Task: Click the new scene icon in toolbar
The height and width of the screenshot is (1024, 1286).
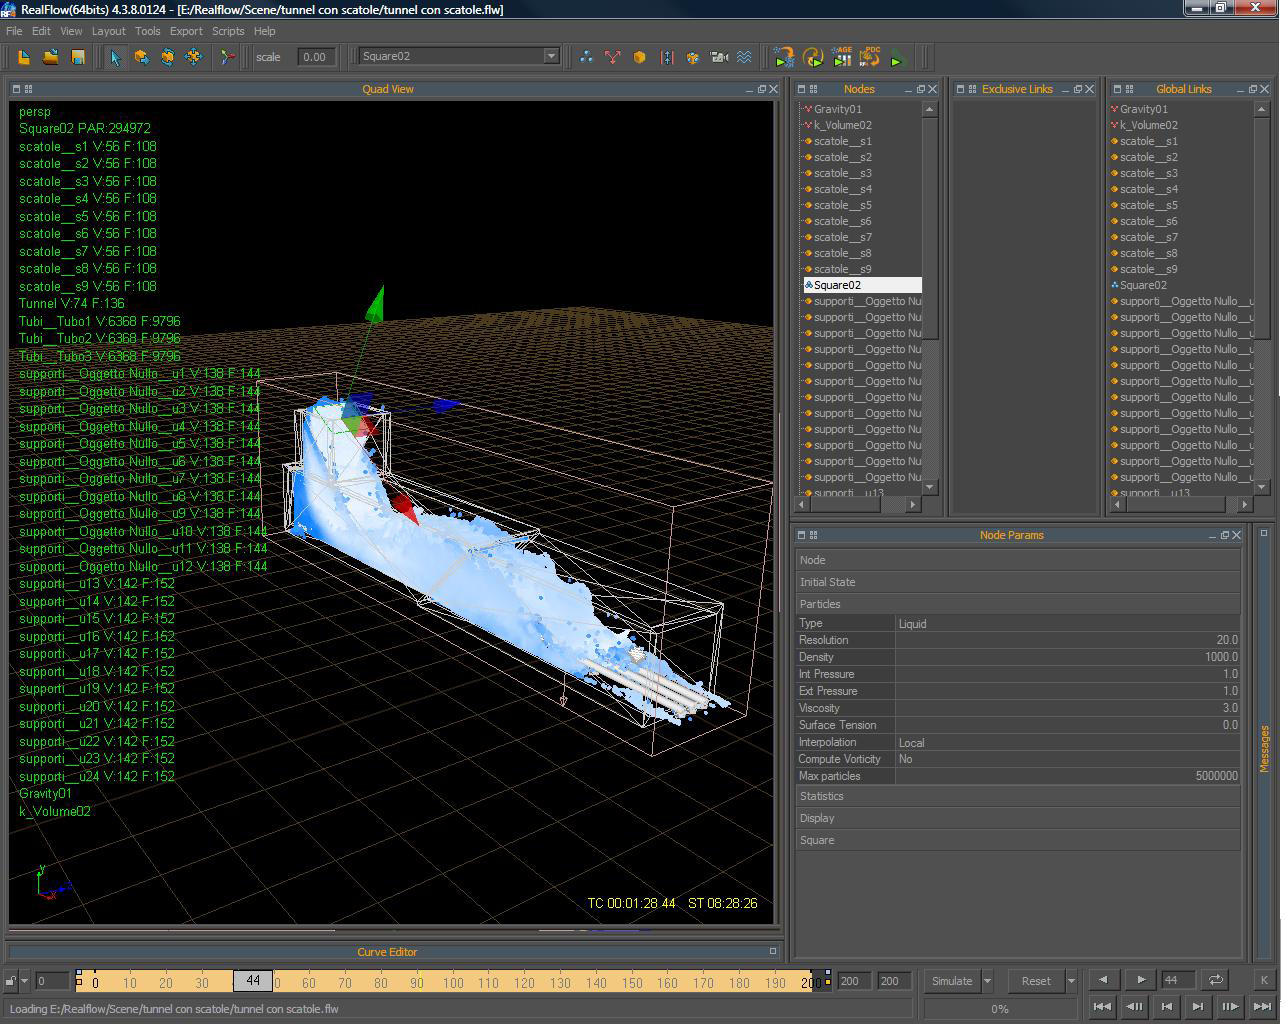Action: [x=24, y=57]
